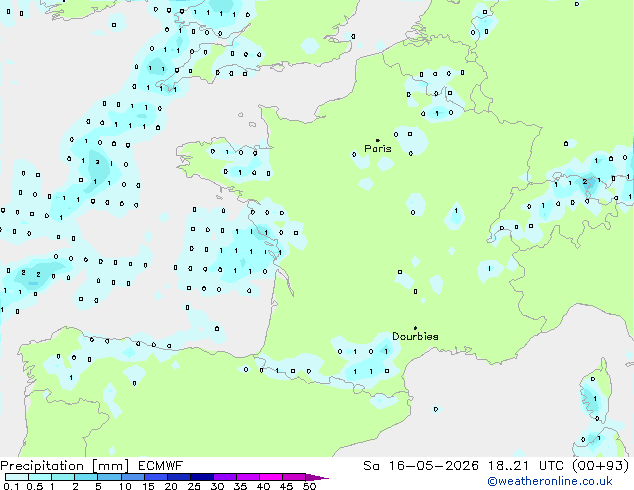Click the legend label "10"
Screen dimensions: 634x490
point(125,486)
